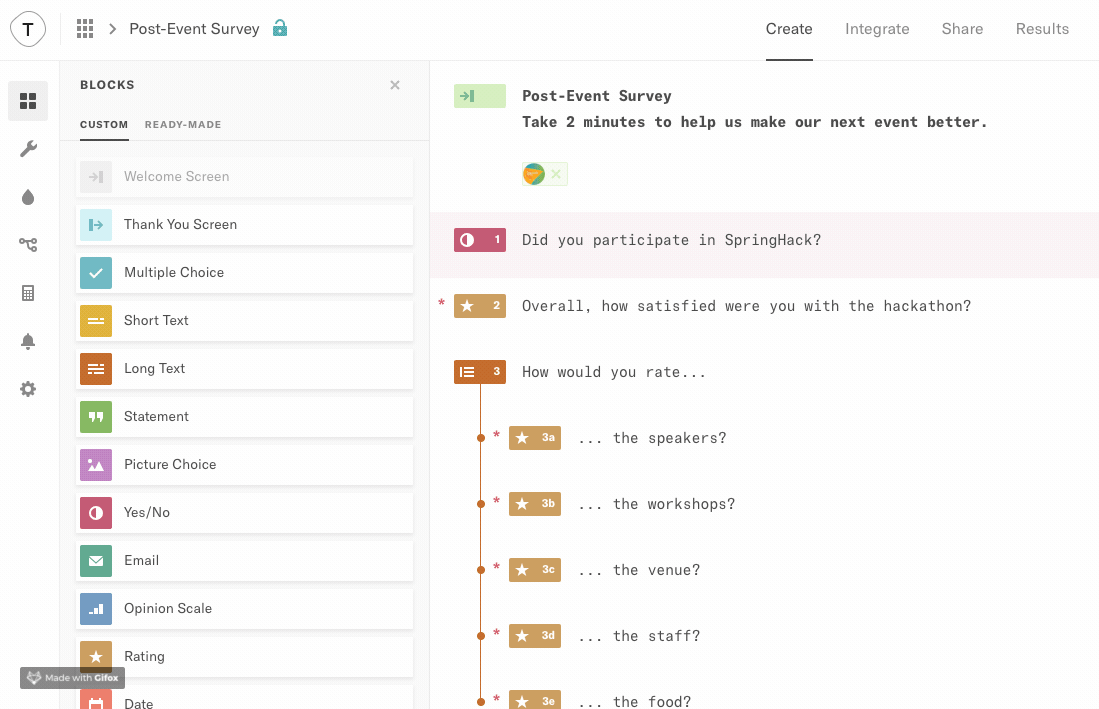Image resolution: width=1099 pixels, height=709 pixels.
Task: Open the Calculator icon in sidebar
Action: [28, 293]
